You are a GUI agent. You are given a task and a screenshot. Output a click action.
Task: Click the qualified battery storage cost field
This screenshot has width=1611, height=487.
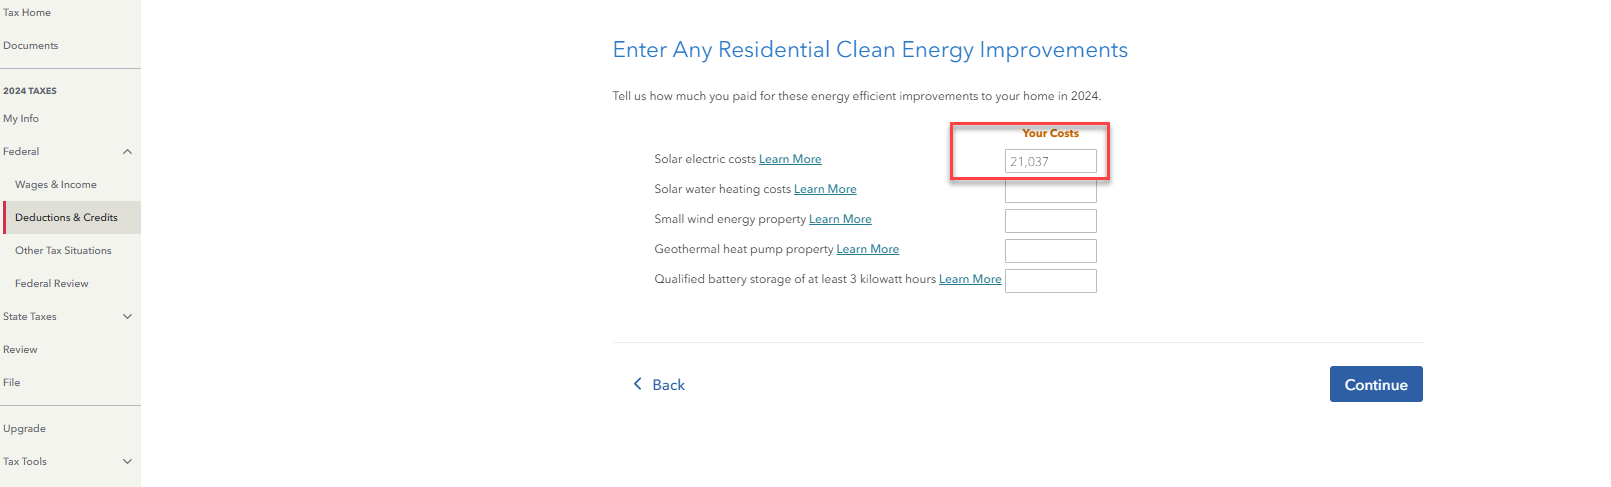1050,281
